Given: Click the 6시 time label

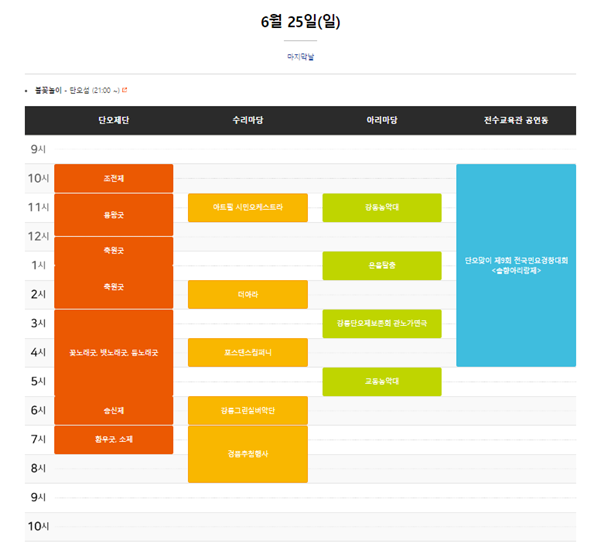Looking at the screenshot, I should (38, 410).
